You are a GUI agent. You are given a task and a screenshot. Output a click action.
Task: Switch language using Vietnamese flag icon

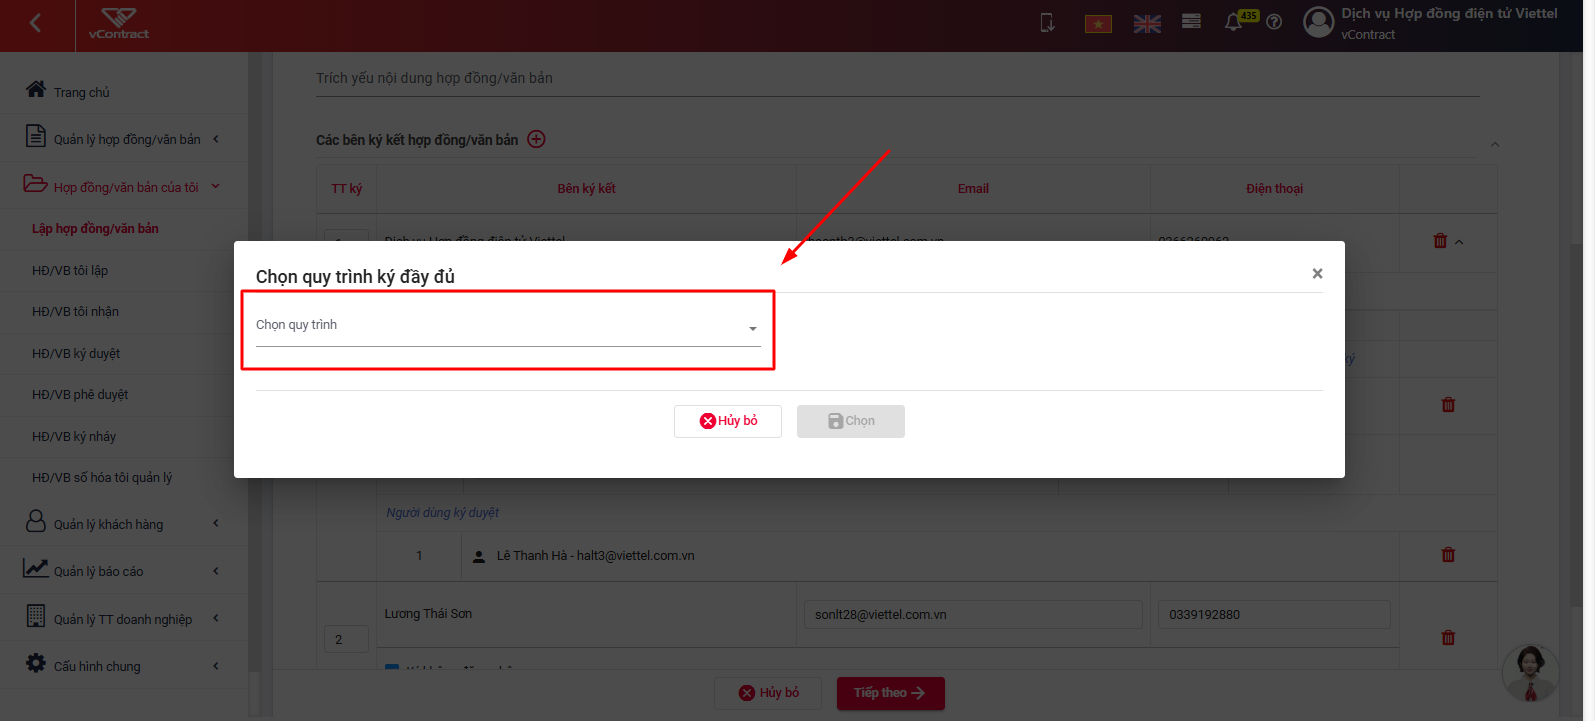[x=1098, y=23]
